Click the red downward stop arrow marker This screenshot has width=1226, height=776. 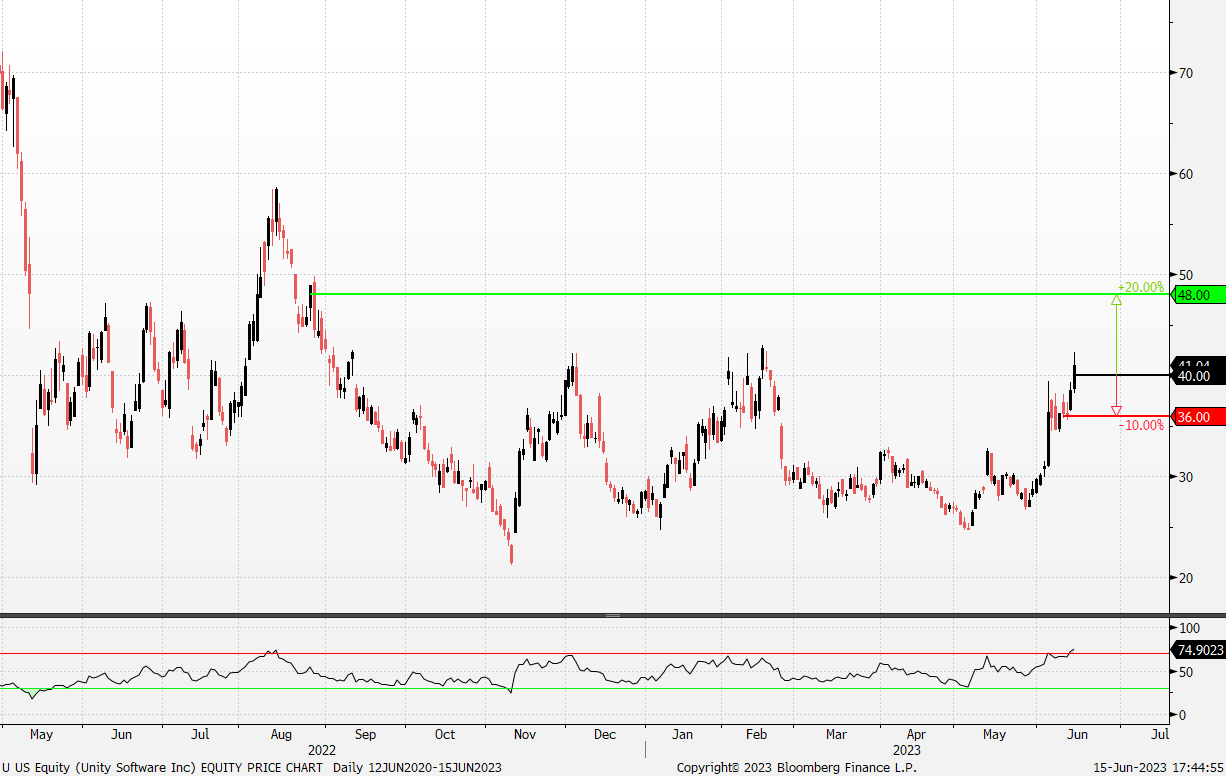click(x=1116, y=410)
